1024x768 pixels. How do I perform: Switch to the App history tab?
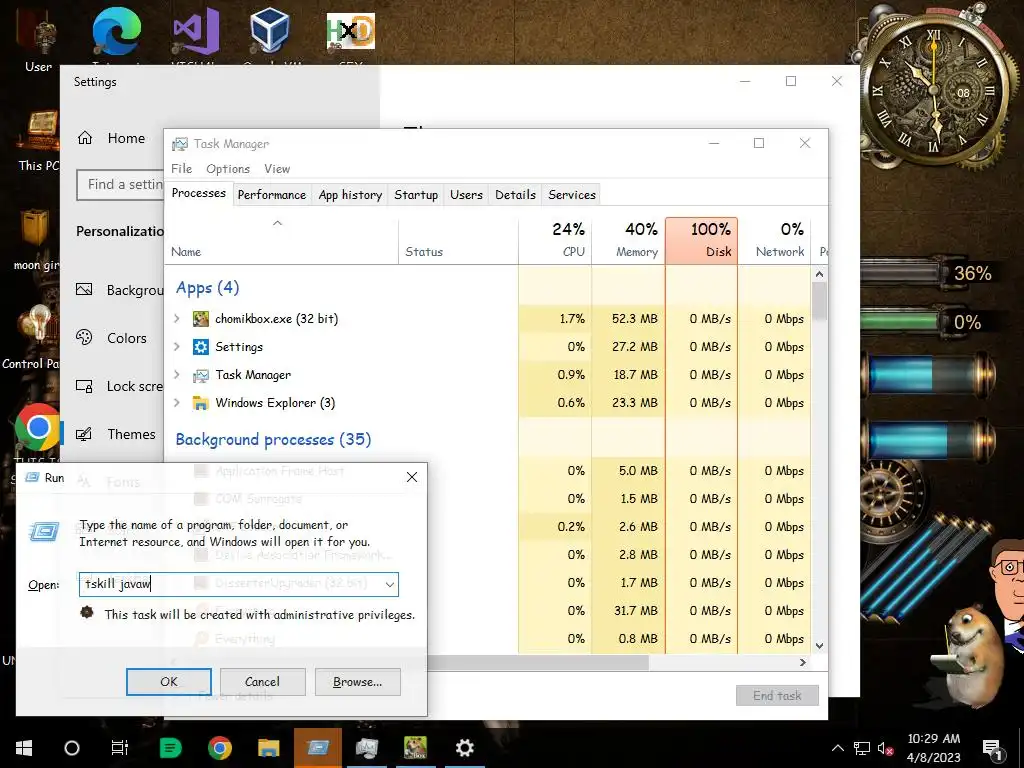tap(350, 195)
